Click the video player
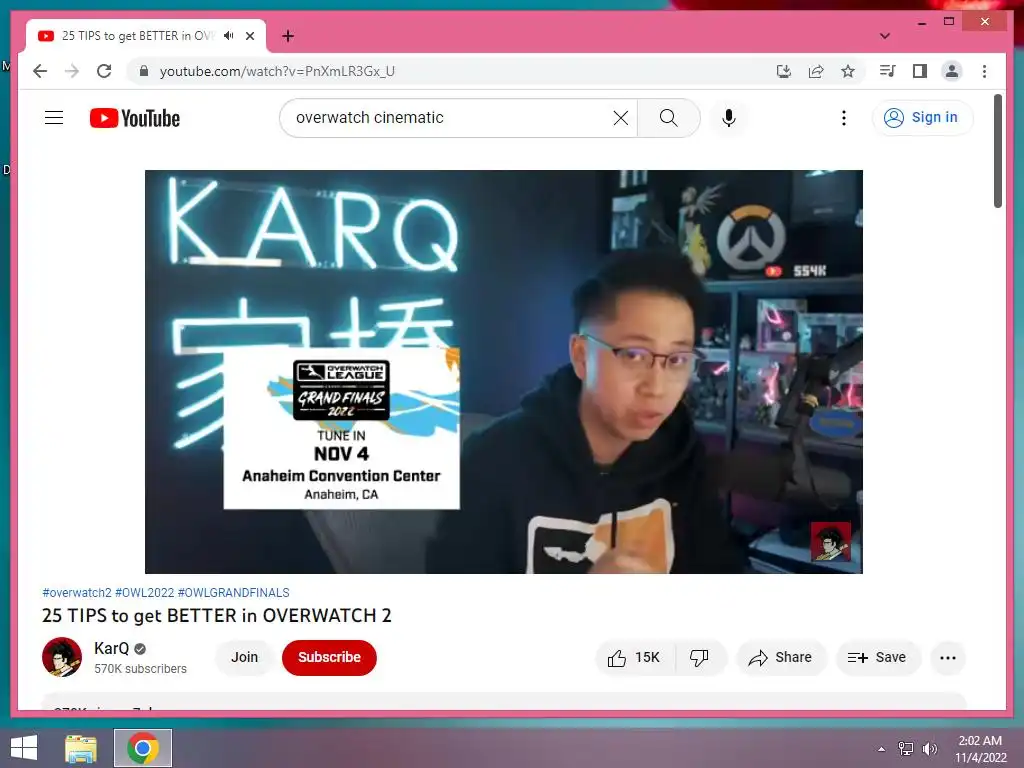 tap(504, 372)
